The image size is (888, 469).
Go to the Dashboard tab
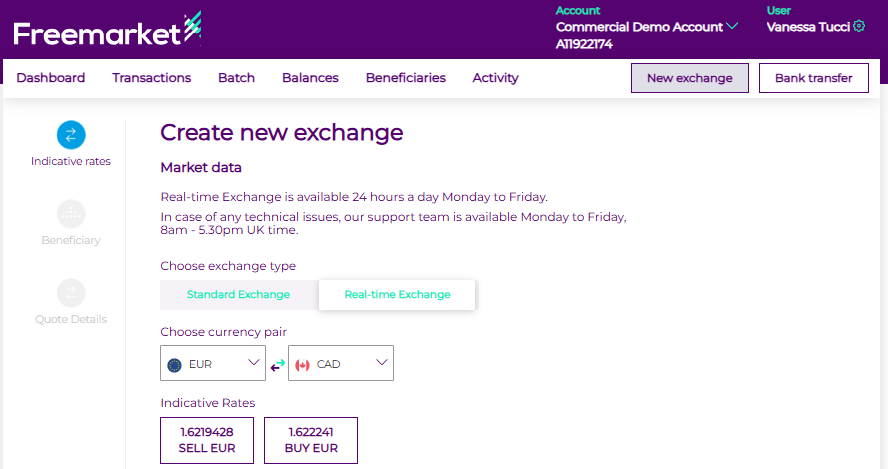[51, 78]
